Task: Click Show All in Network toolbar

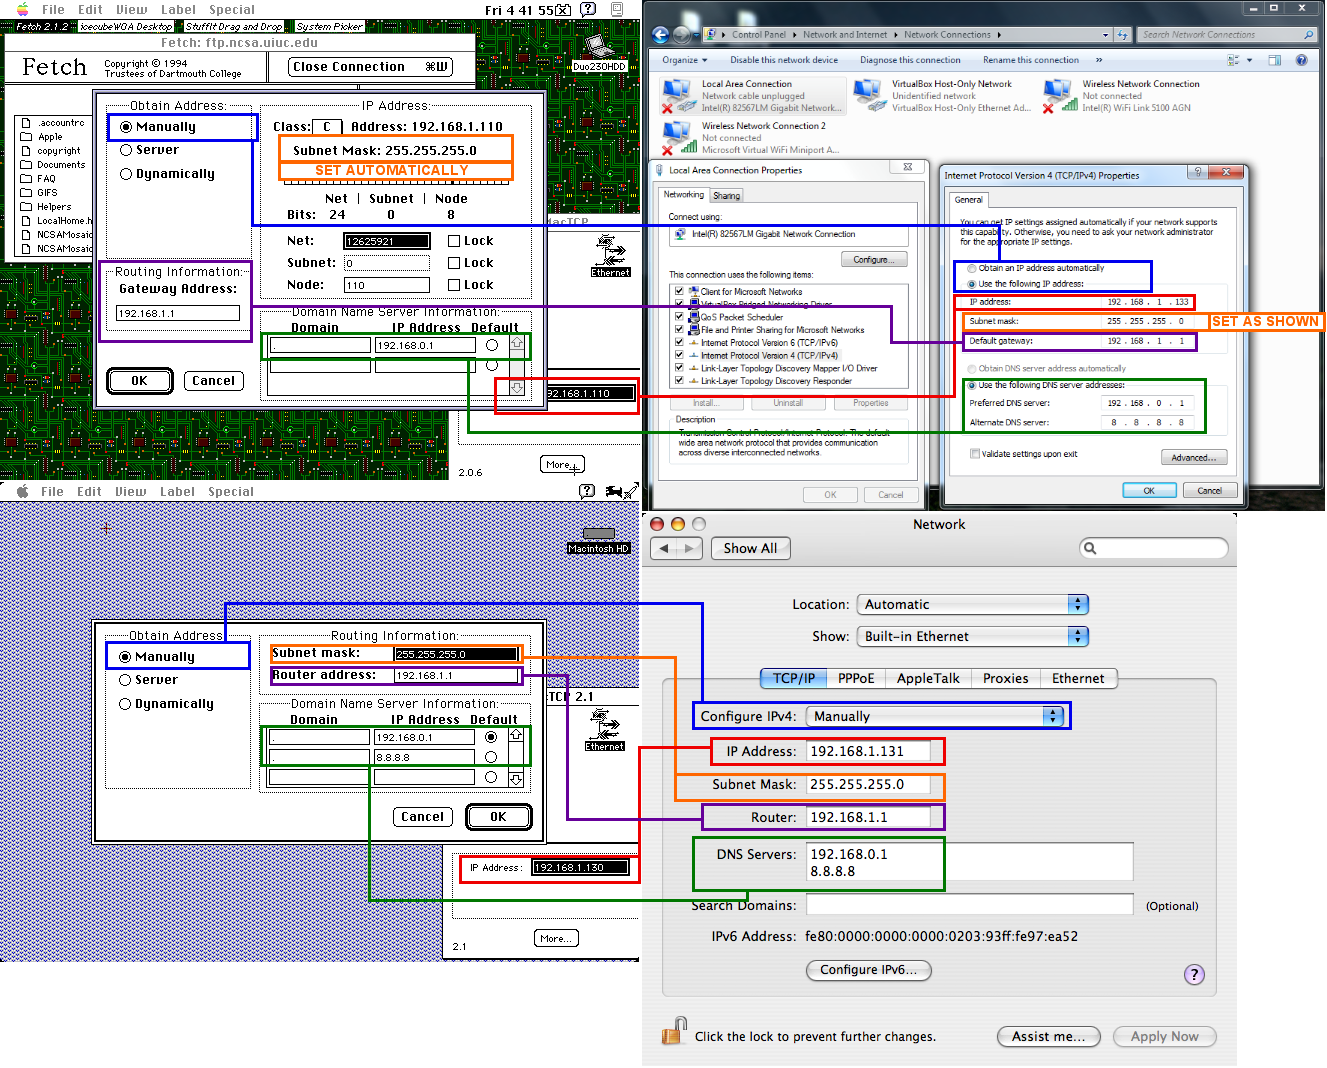Action: (x=750, y=548)
